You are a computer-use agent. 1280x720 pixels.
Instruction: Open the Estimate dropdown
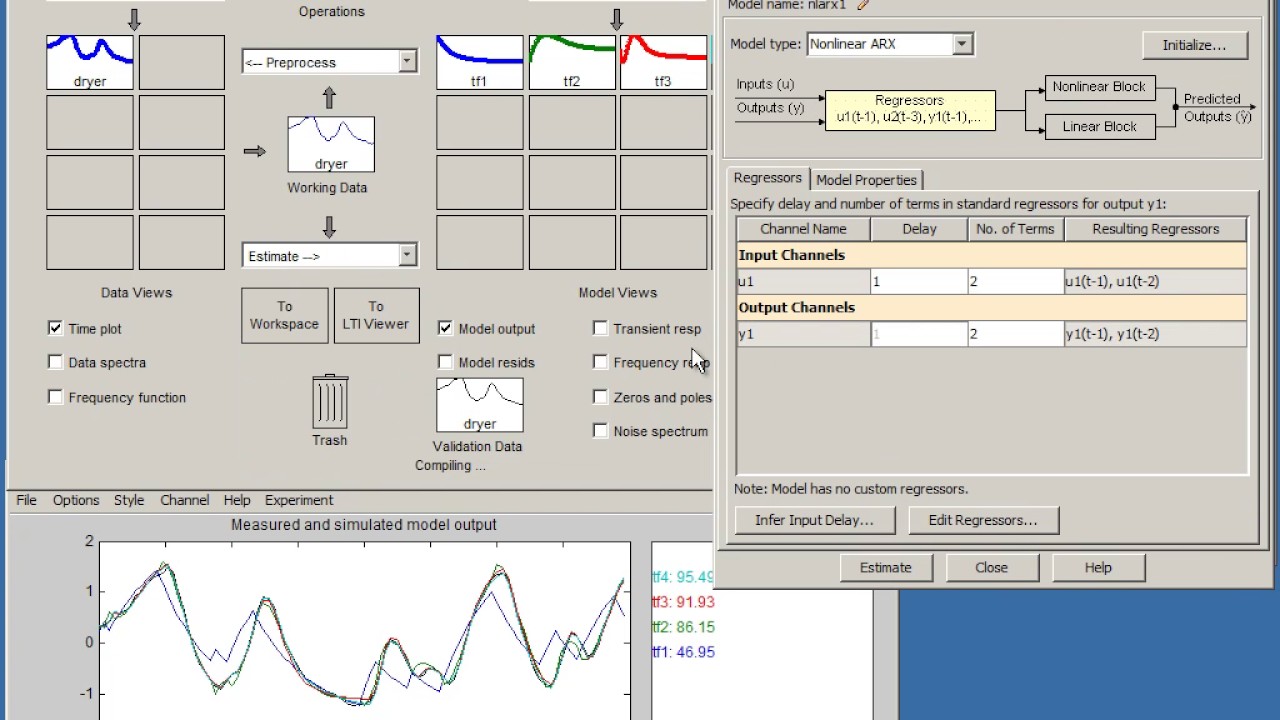pos(329,256)
